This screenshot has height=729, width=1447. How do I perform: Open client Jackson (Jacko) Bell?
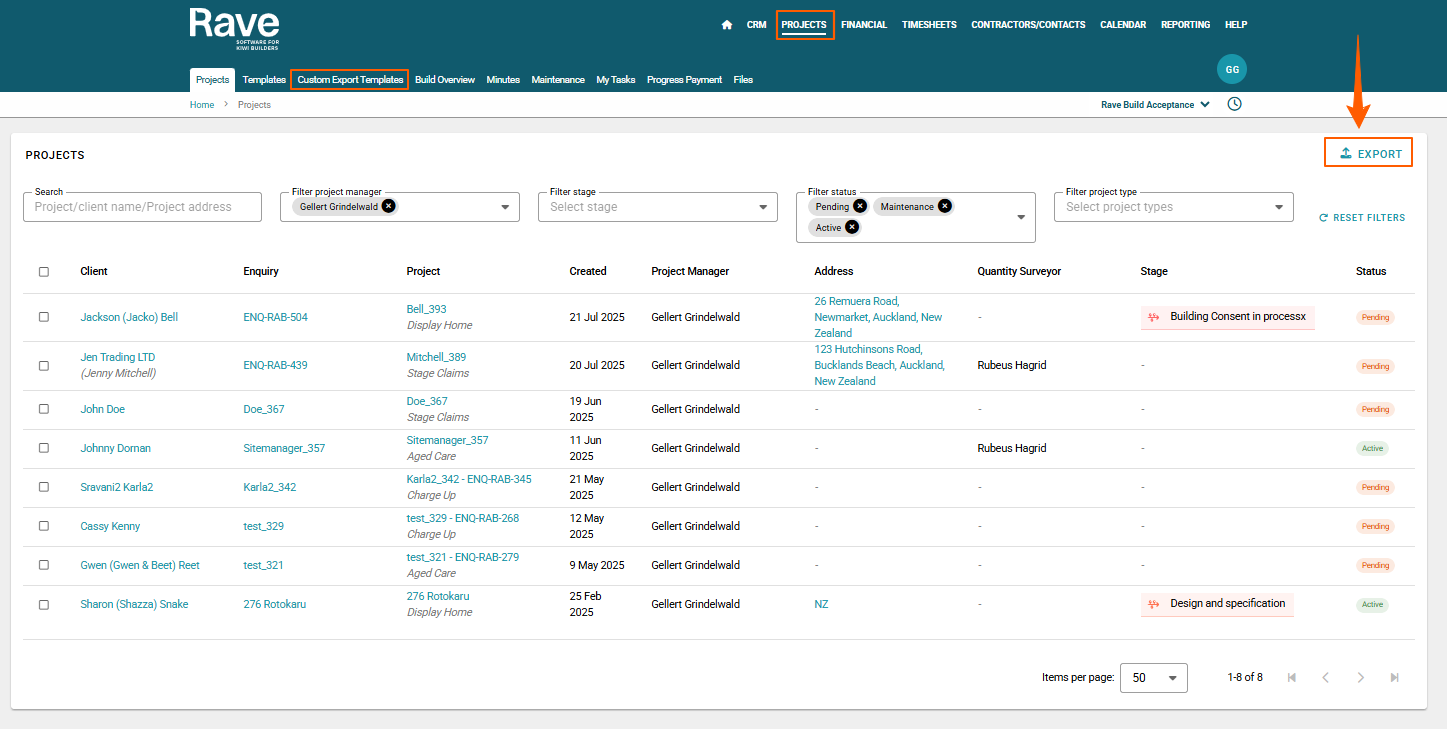[x=129, y=317]
